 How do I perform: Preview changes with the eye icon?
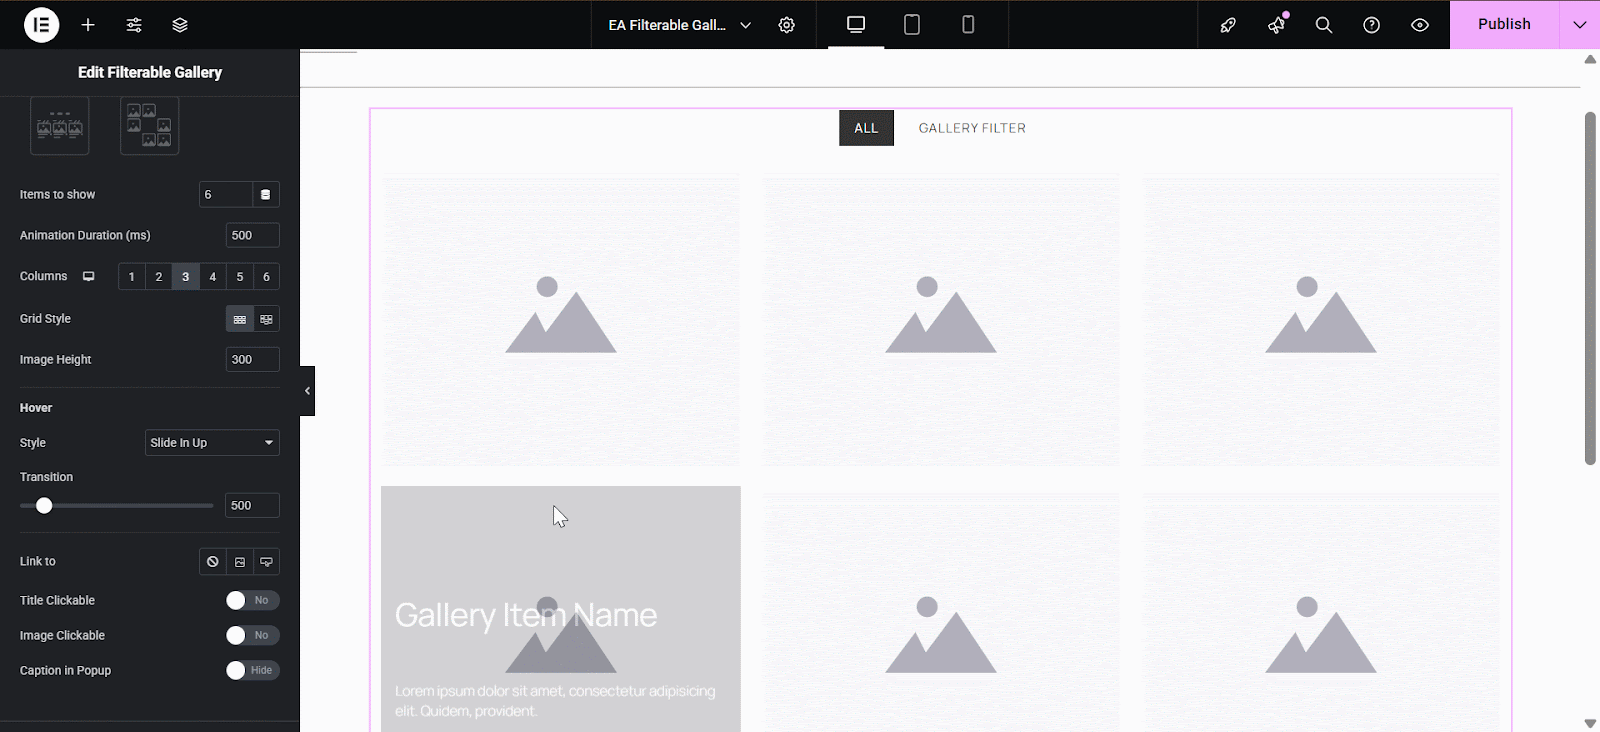1420,25
